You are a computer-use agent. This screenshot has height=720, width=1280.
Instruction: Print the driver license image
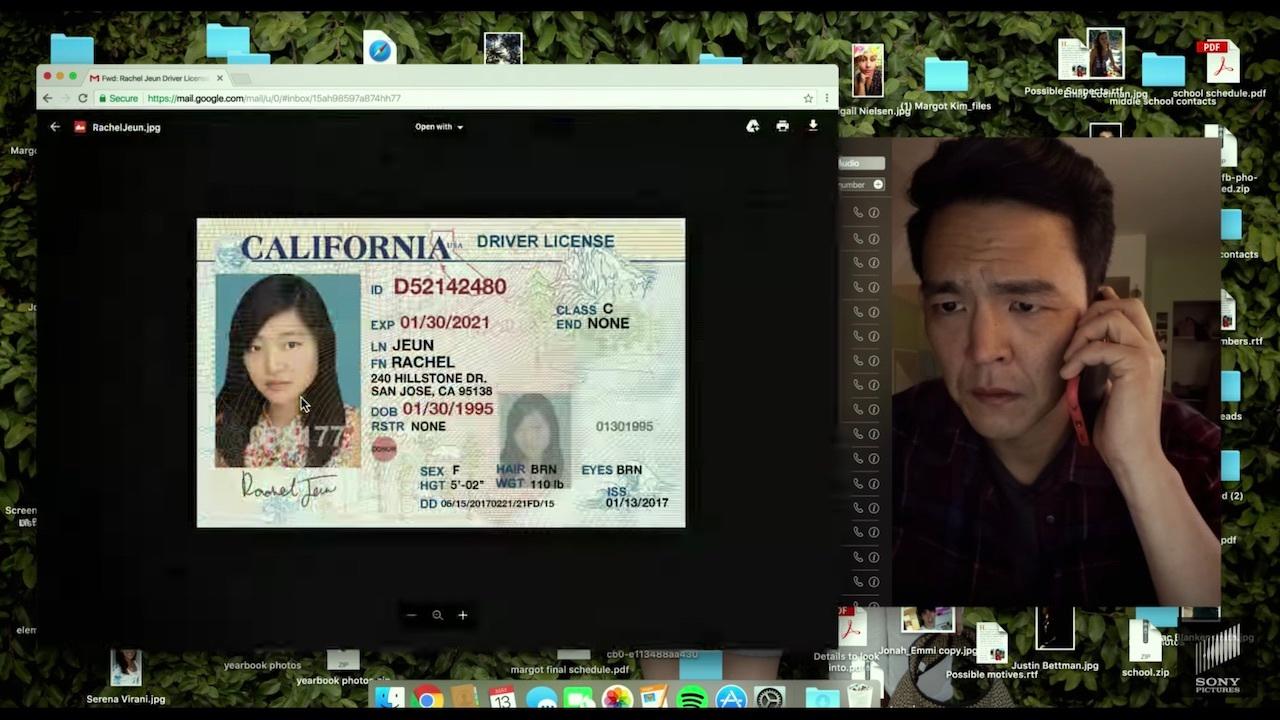782,126
